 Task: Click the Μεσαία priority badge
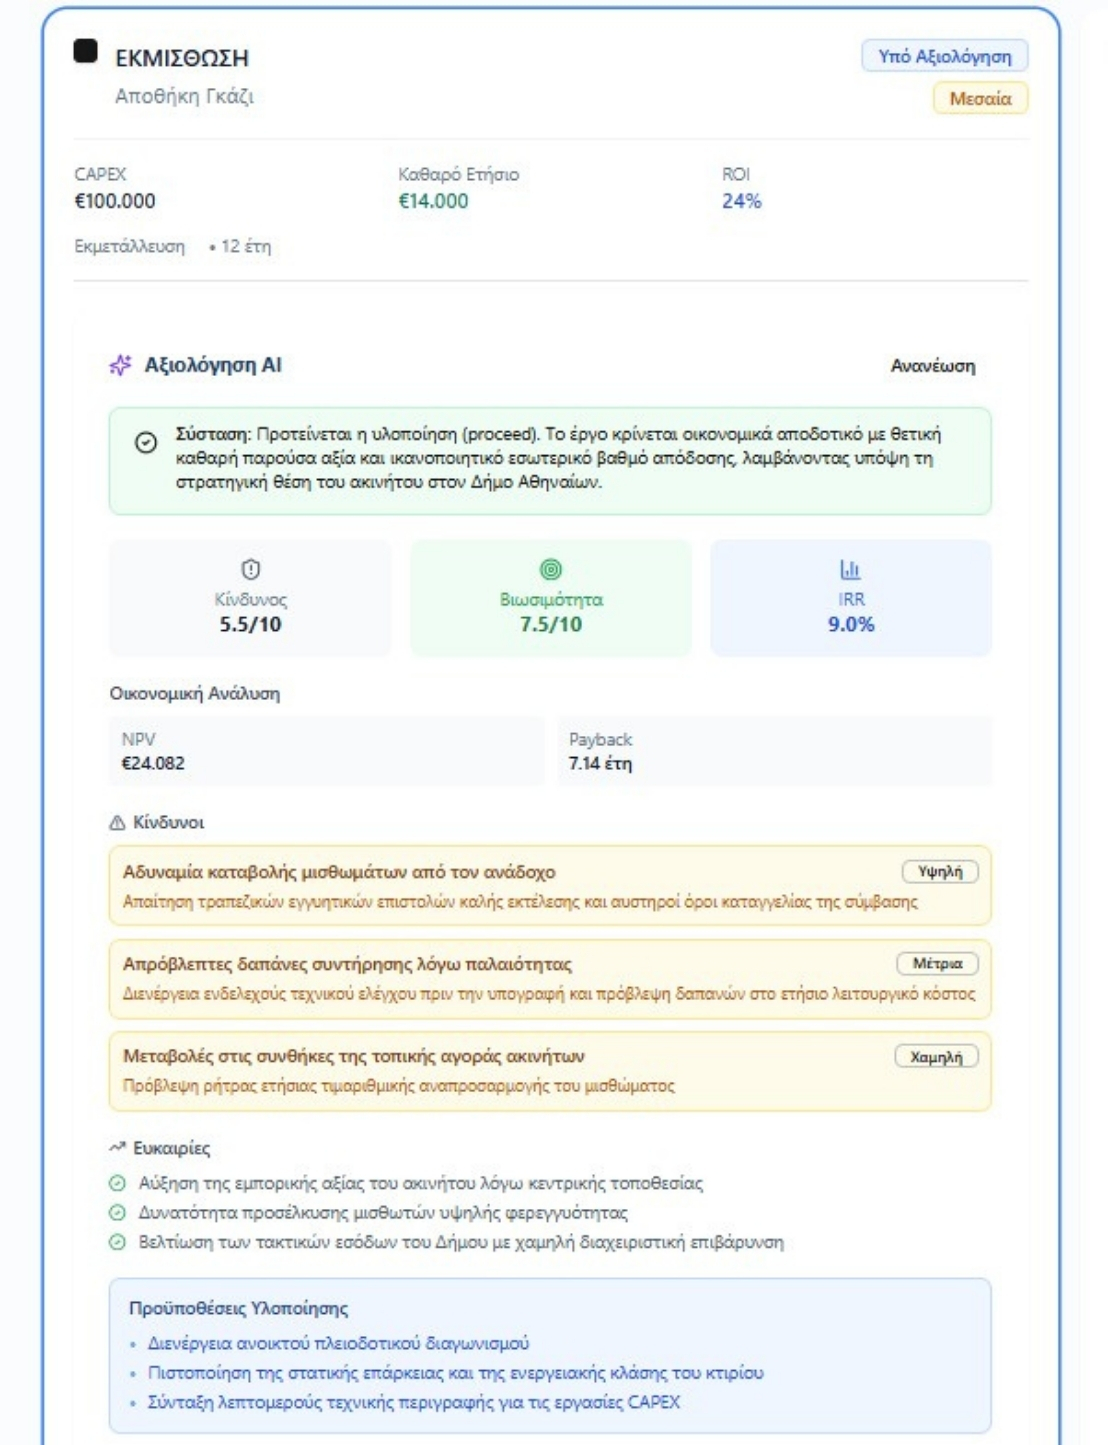[x=980, y=98]
